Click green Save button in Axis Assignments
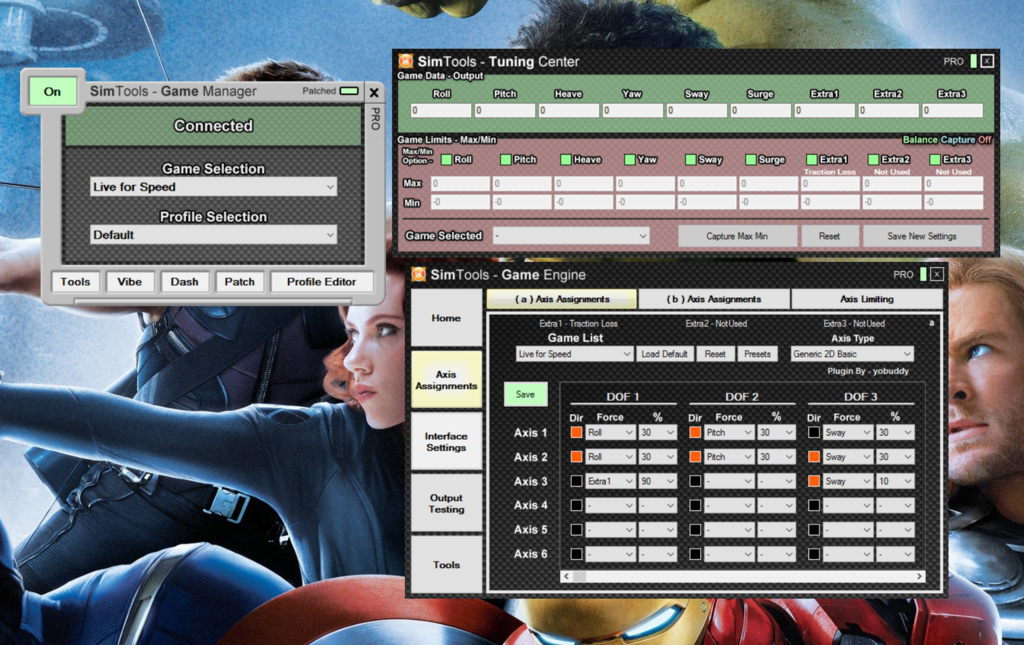This screenshot has width=1024, height=645. (x=525, y=394)
